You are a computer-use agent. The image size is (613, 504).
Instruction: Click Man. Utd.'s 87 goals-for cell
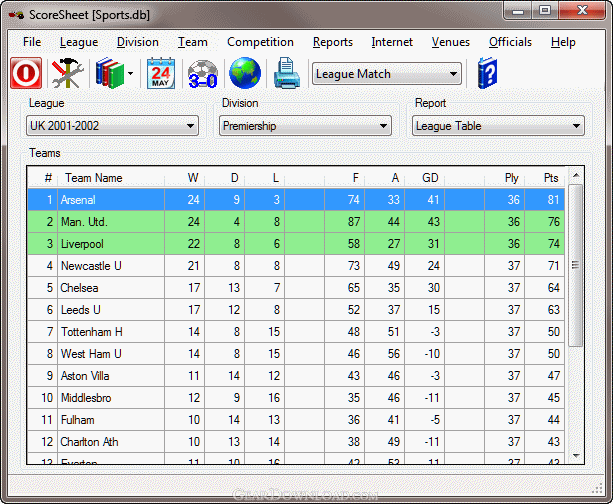coord(344,222)
